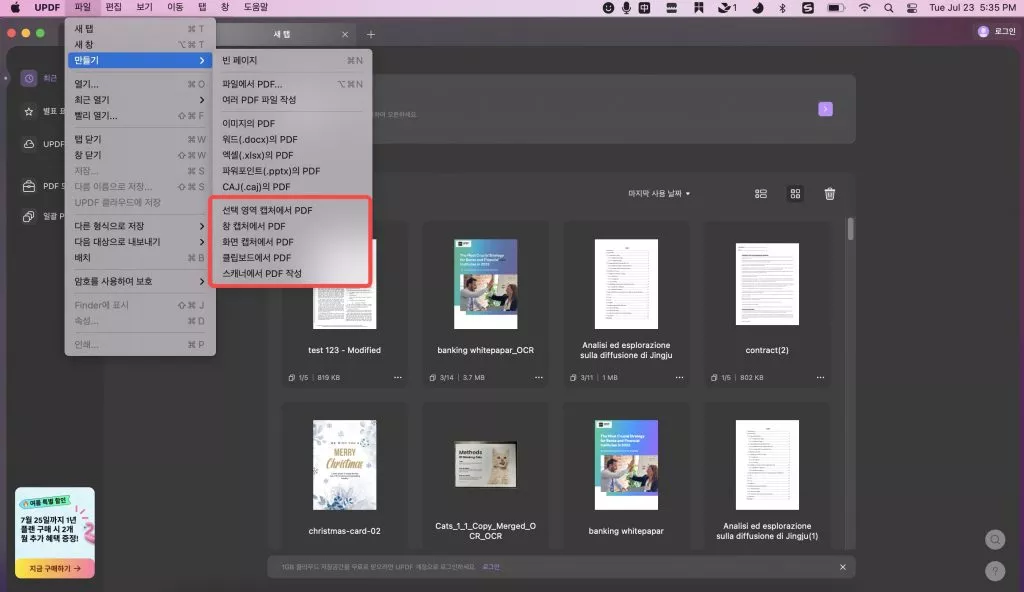This screenshot has height=592, width=1024.
Task: Choose CAJ(.caj)의 PDF option
Action: tap(292, 187)
